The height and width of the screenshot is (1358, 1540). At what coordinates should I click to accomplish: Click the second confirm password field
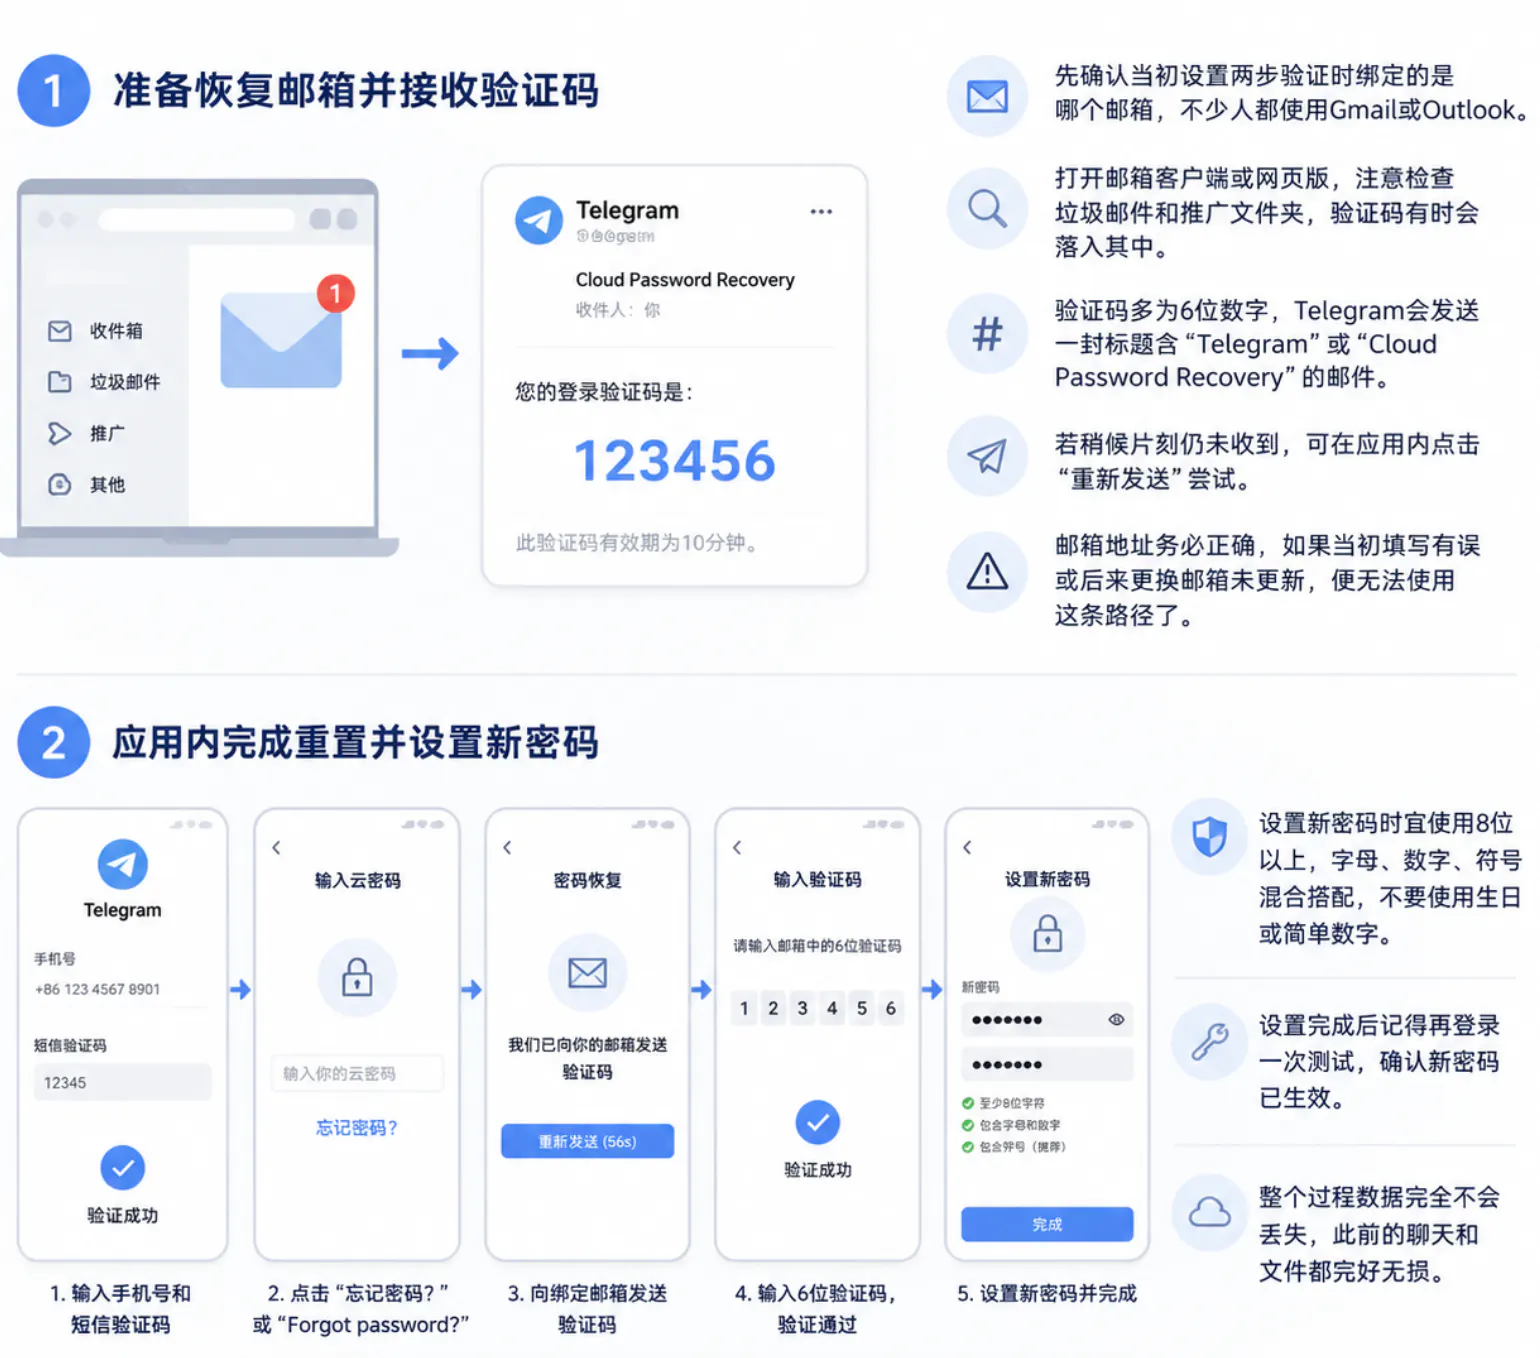coord(1047,1064)
